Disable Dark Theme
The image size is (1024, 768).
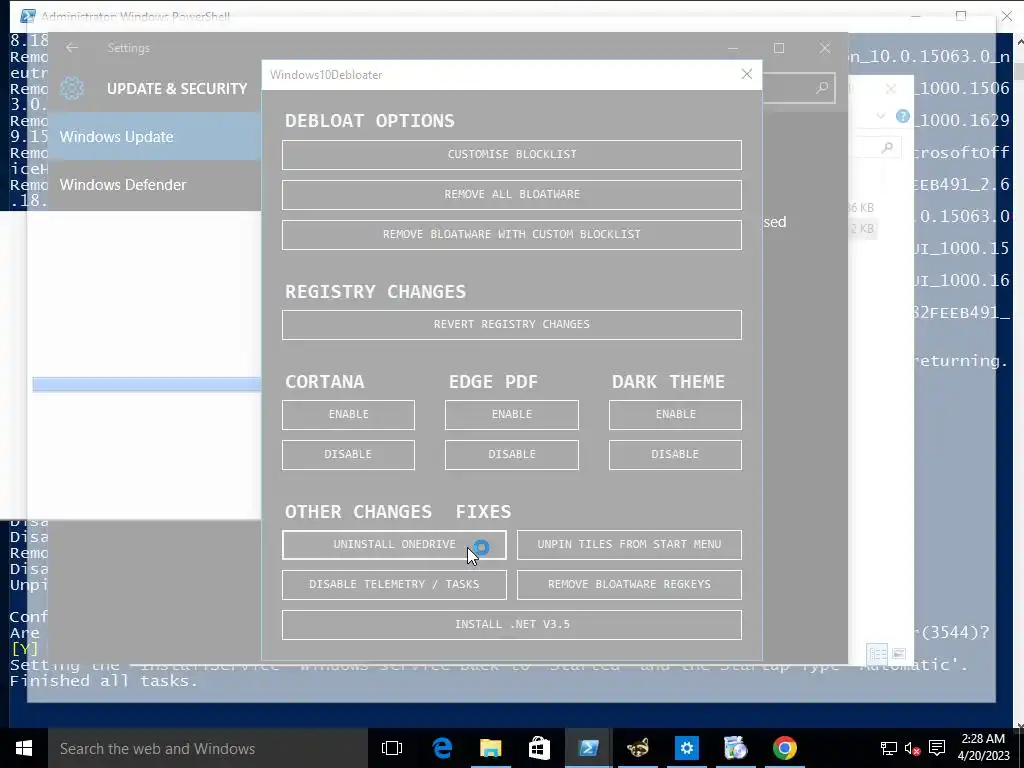675,455
